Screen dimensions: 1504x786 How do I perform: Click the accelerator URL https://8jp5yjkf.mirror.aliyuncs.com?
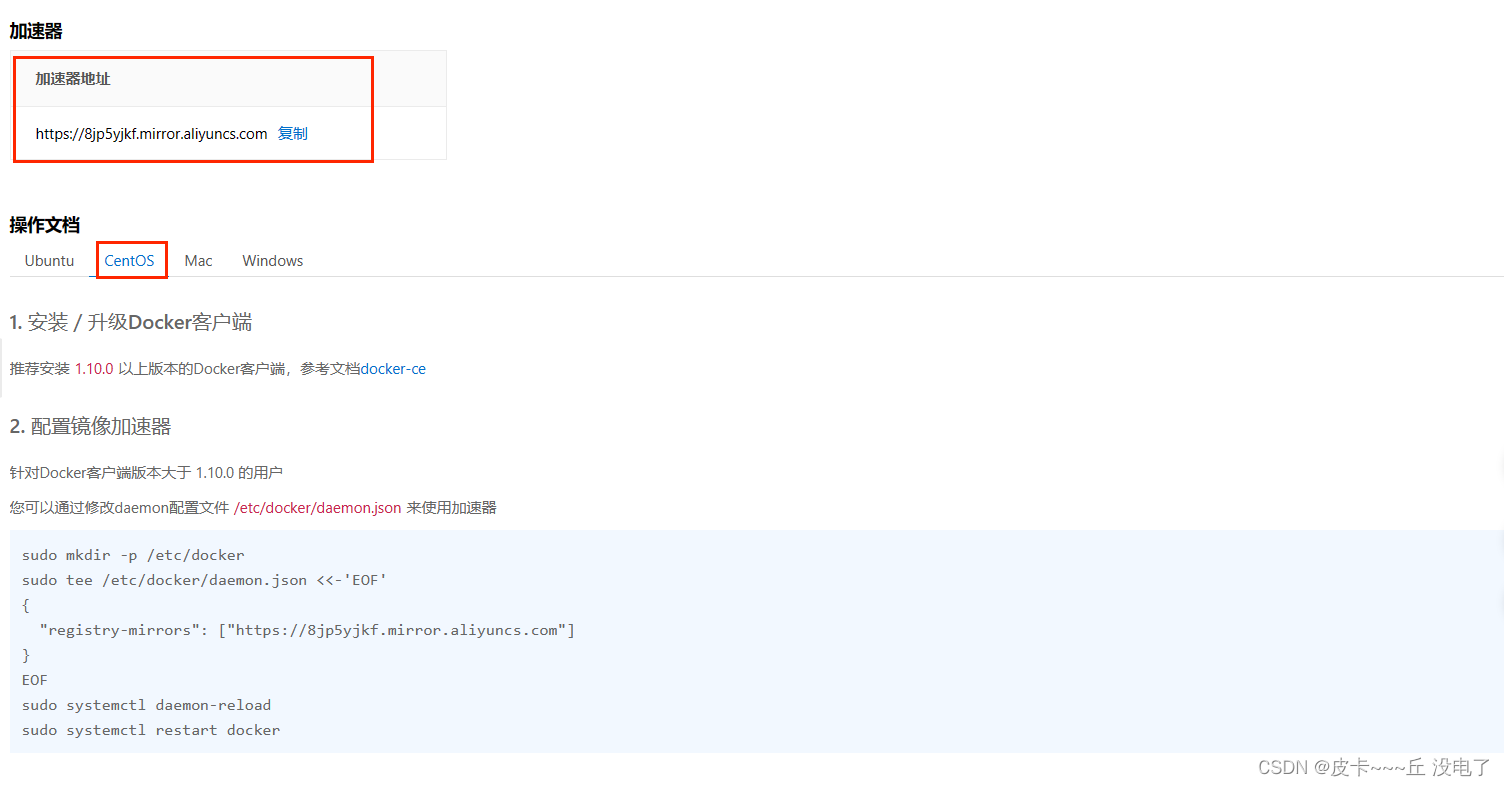click(x=151, y=133)
